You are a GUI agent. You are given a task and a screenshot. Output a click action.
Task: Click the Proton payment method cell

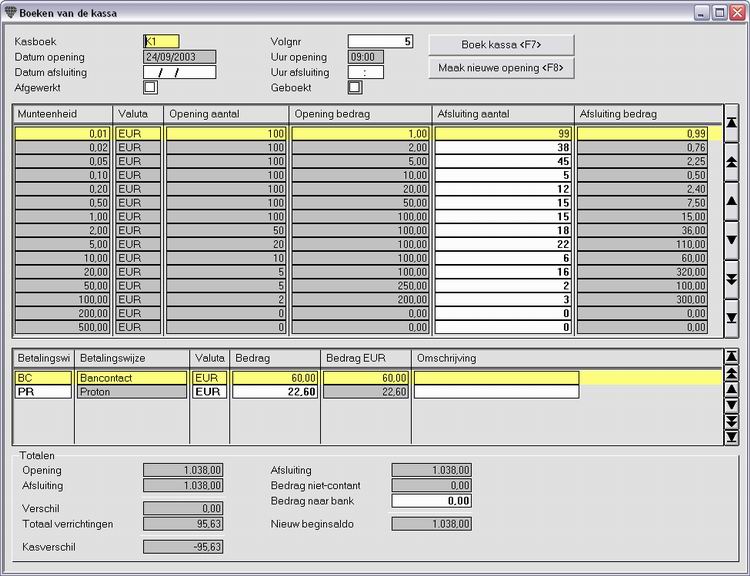click(x=132, y=392)
